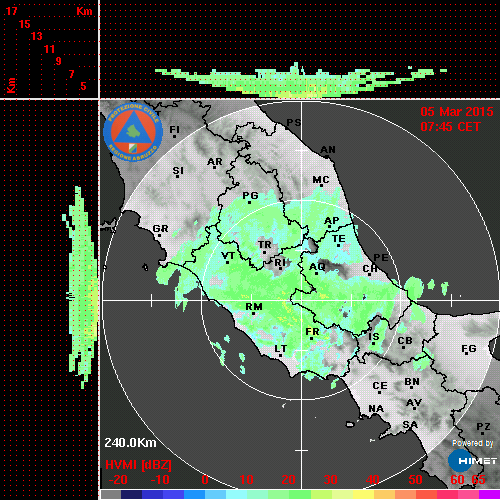
Task: Click the FG city marker
Action: [x=466, y=353]
